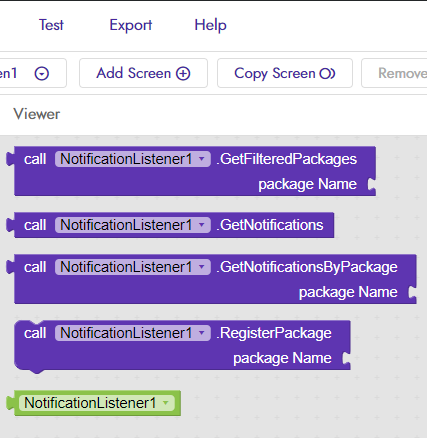The image size is (427, 438).
Task: Open the Export menu
Action: [131, 25]
